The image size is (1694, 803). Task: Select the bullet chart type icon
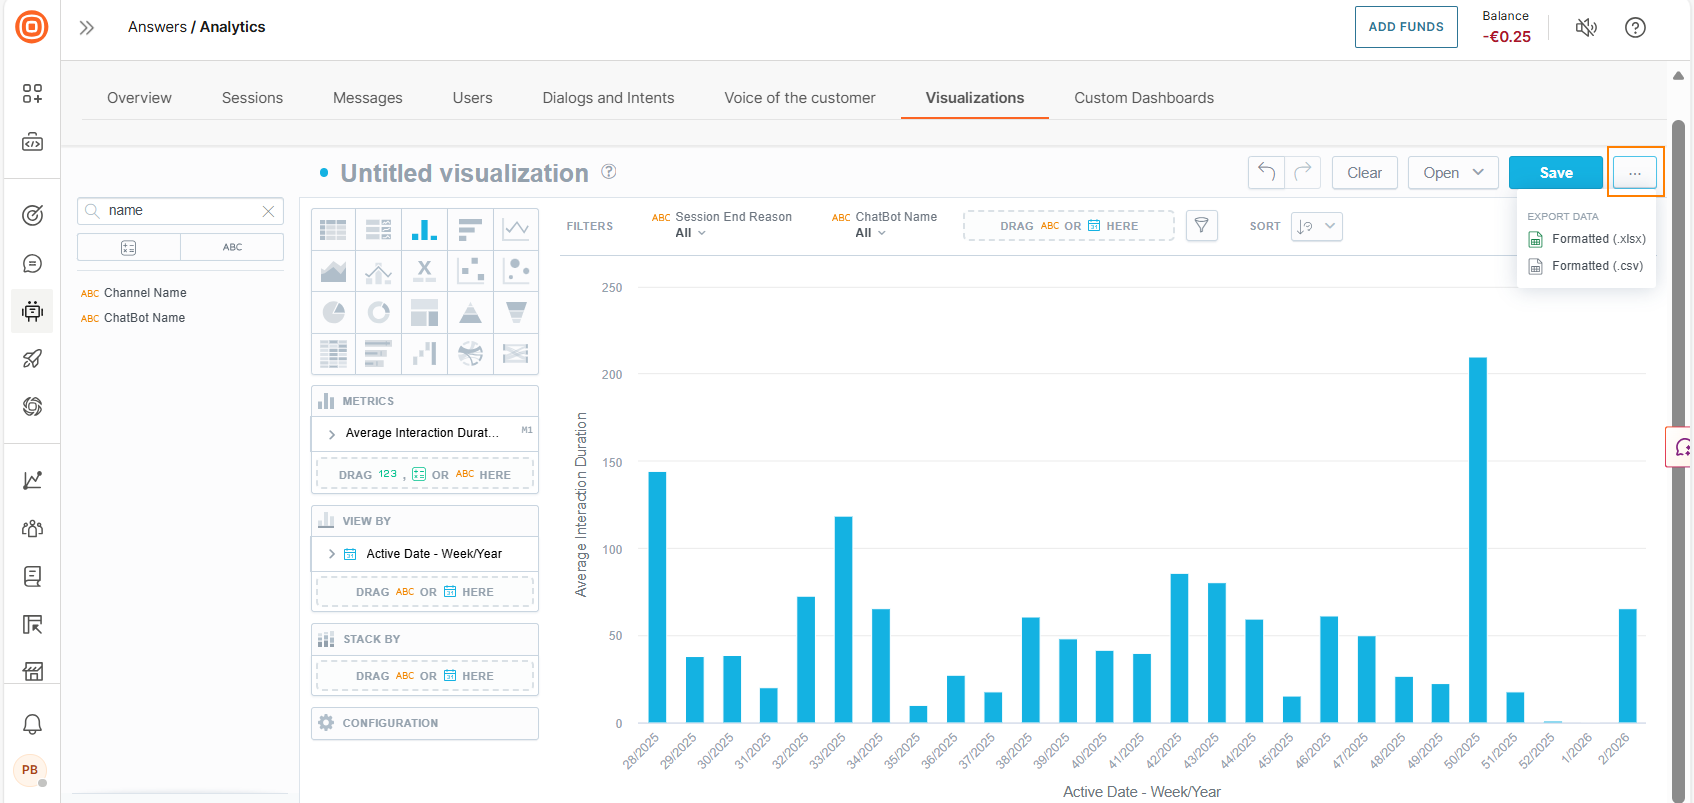click(x=379, y=353)
